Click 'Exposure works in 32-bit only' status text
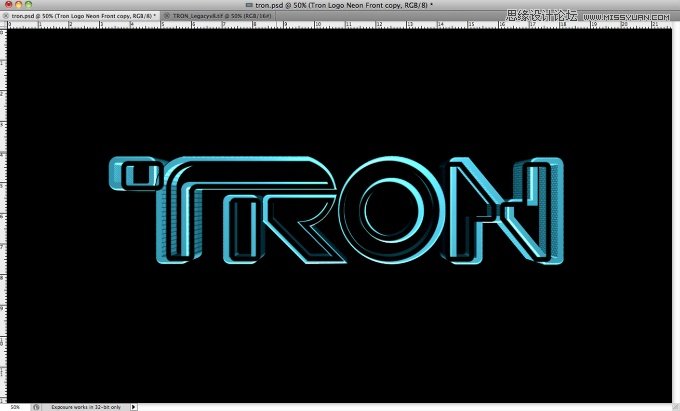 [x=86, y=407]
